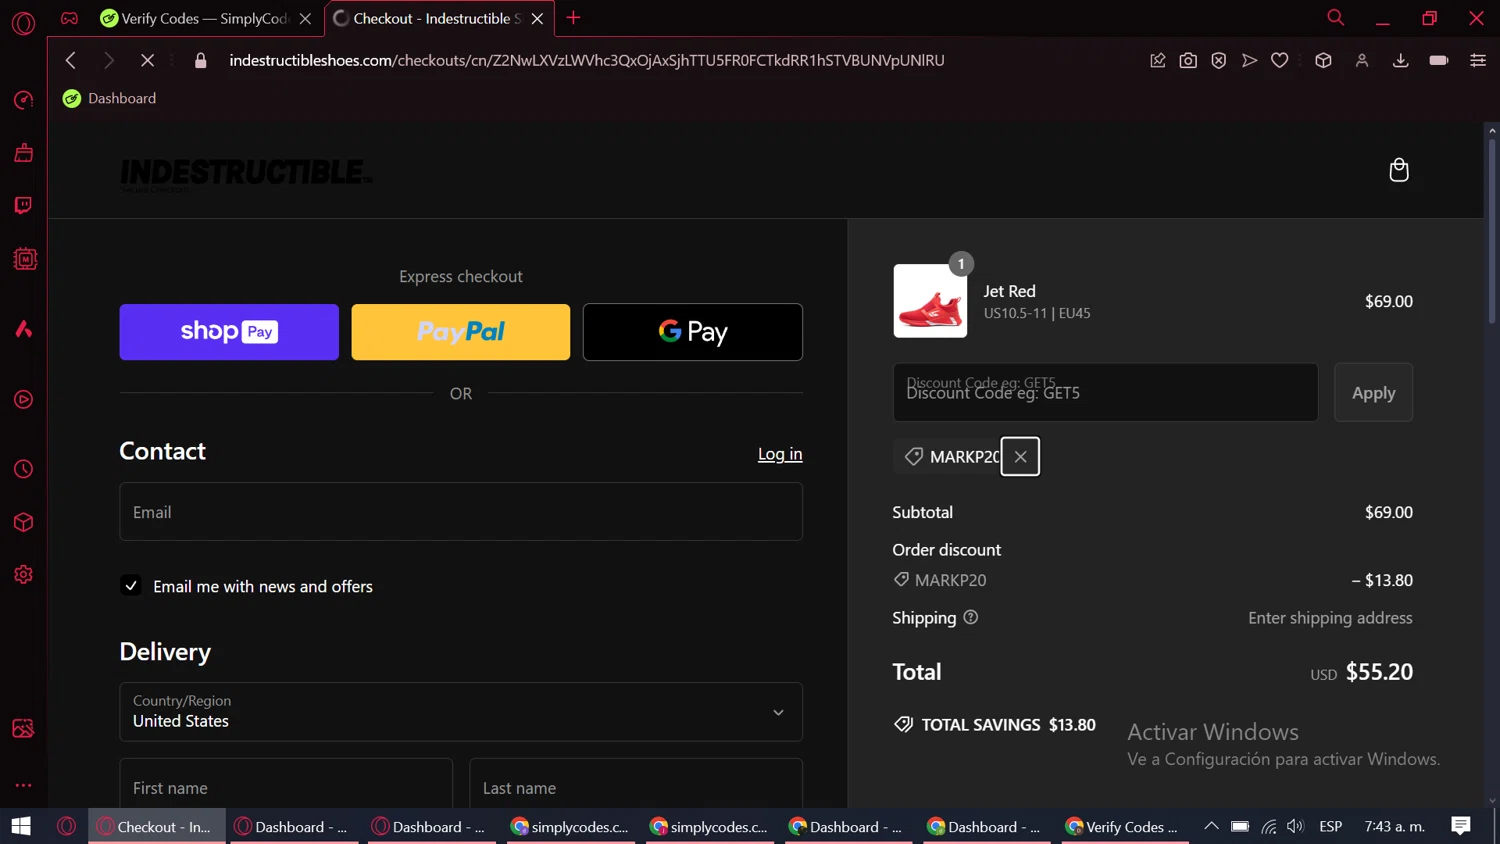Open Extensions cube icon in sidebar
The width and height of the screenshot is (1500, 844).
23,522
